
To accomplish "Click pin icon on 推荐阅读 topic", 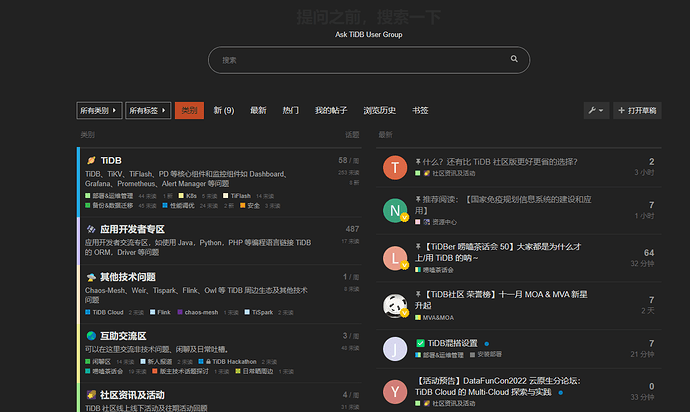I will point(418,199).
